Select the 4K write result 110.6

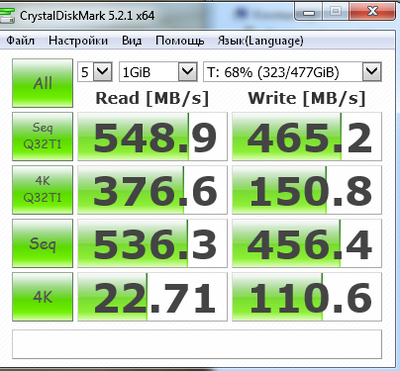point(307,297)
